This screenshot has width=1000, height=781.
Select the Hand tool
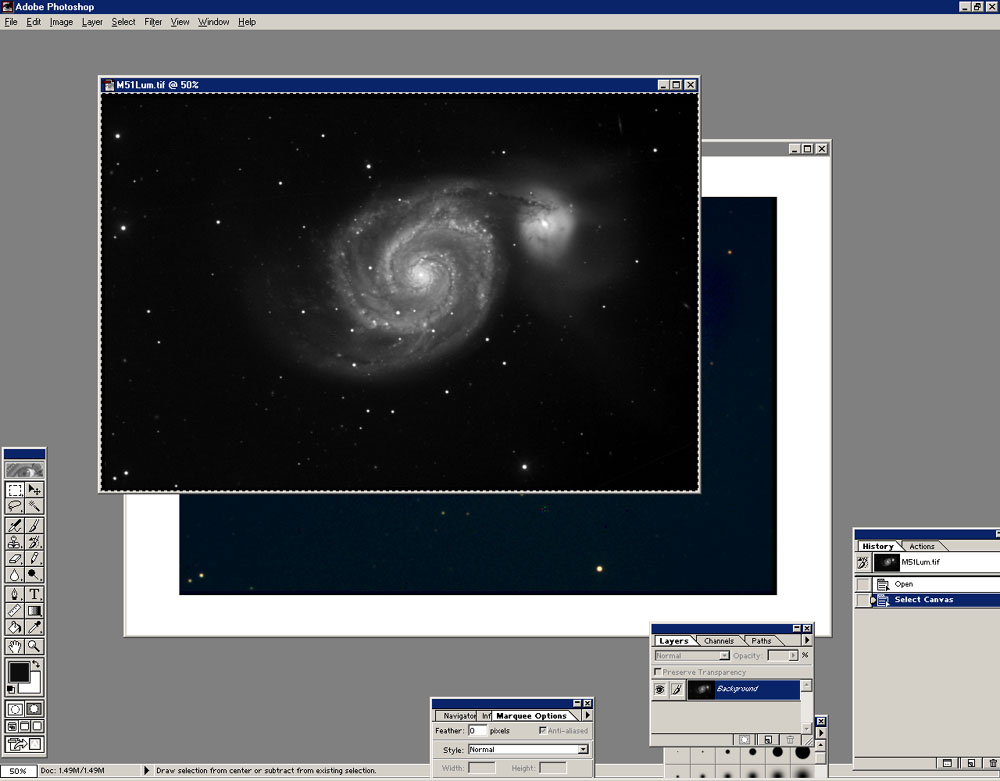[15, 646]
